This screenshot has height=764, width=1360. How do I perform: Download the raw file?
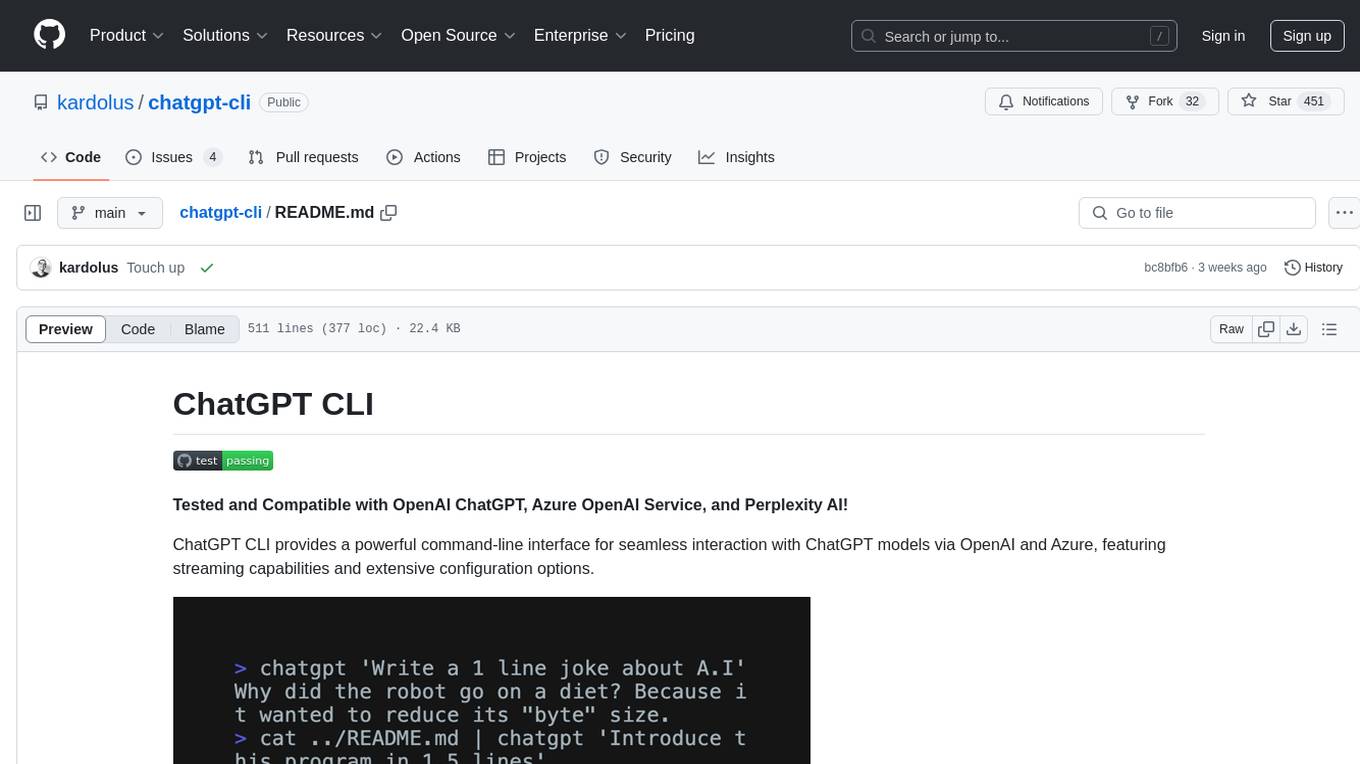click(1293, 329)
